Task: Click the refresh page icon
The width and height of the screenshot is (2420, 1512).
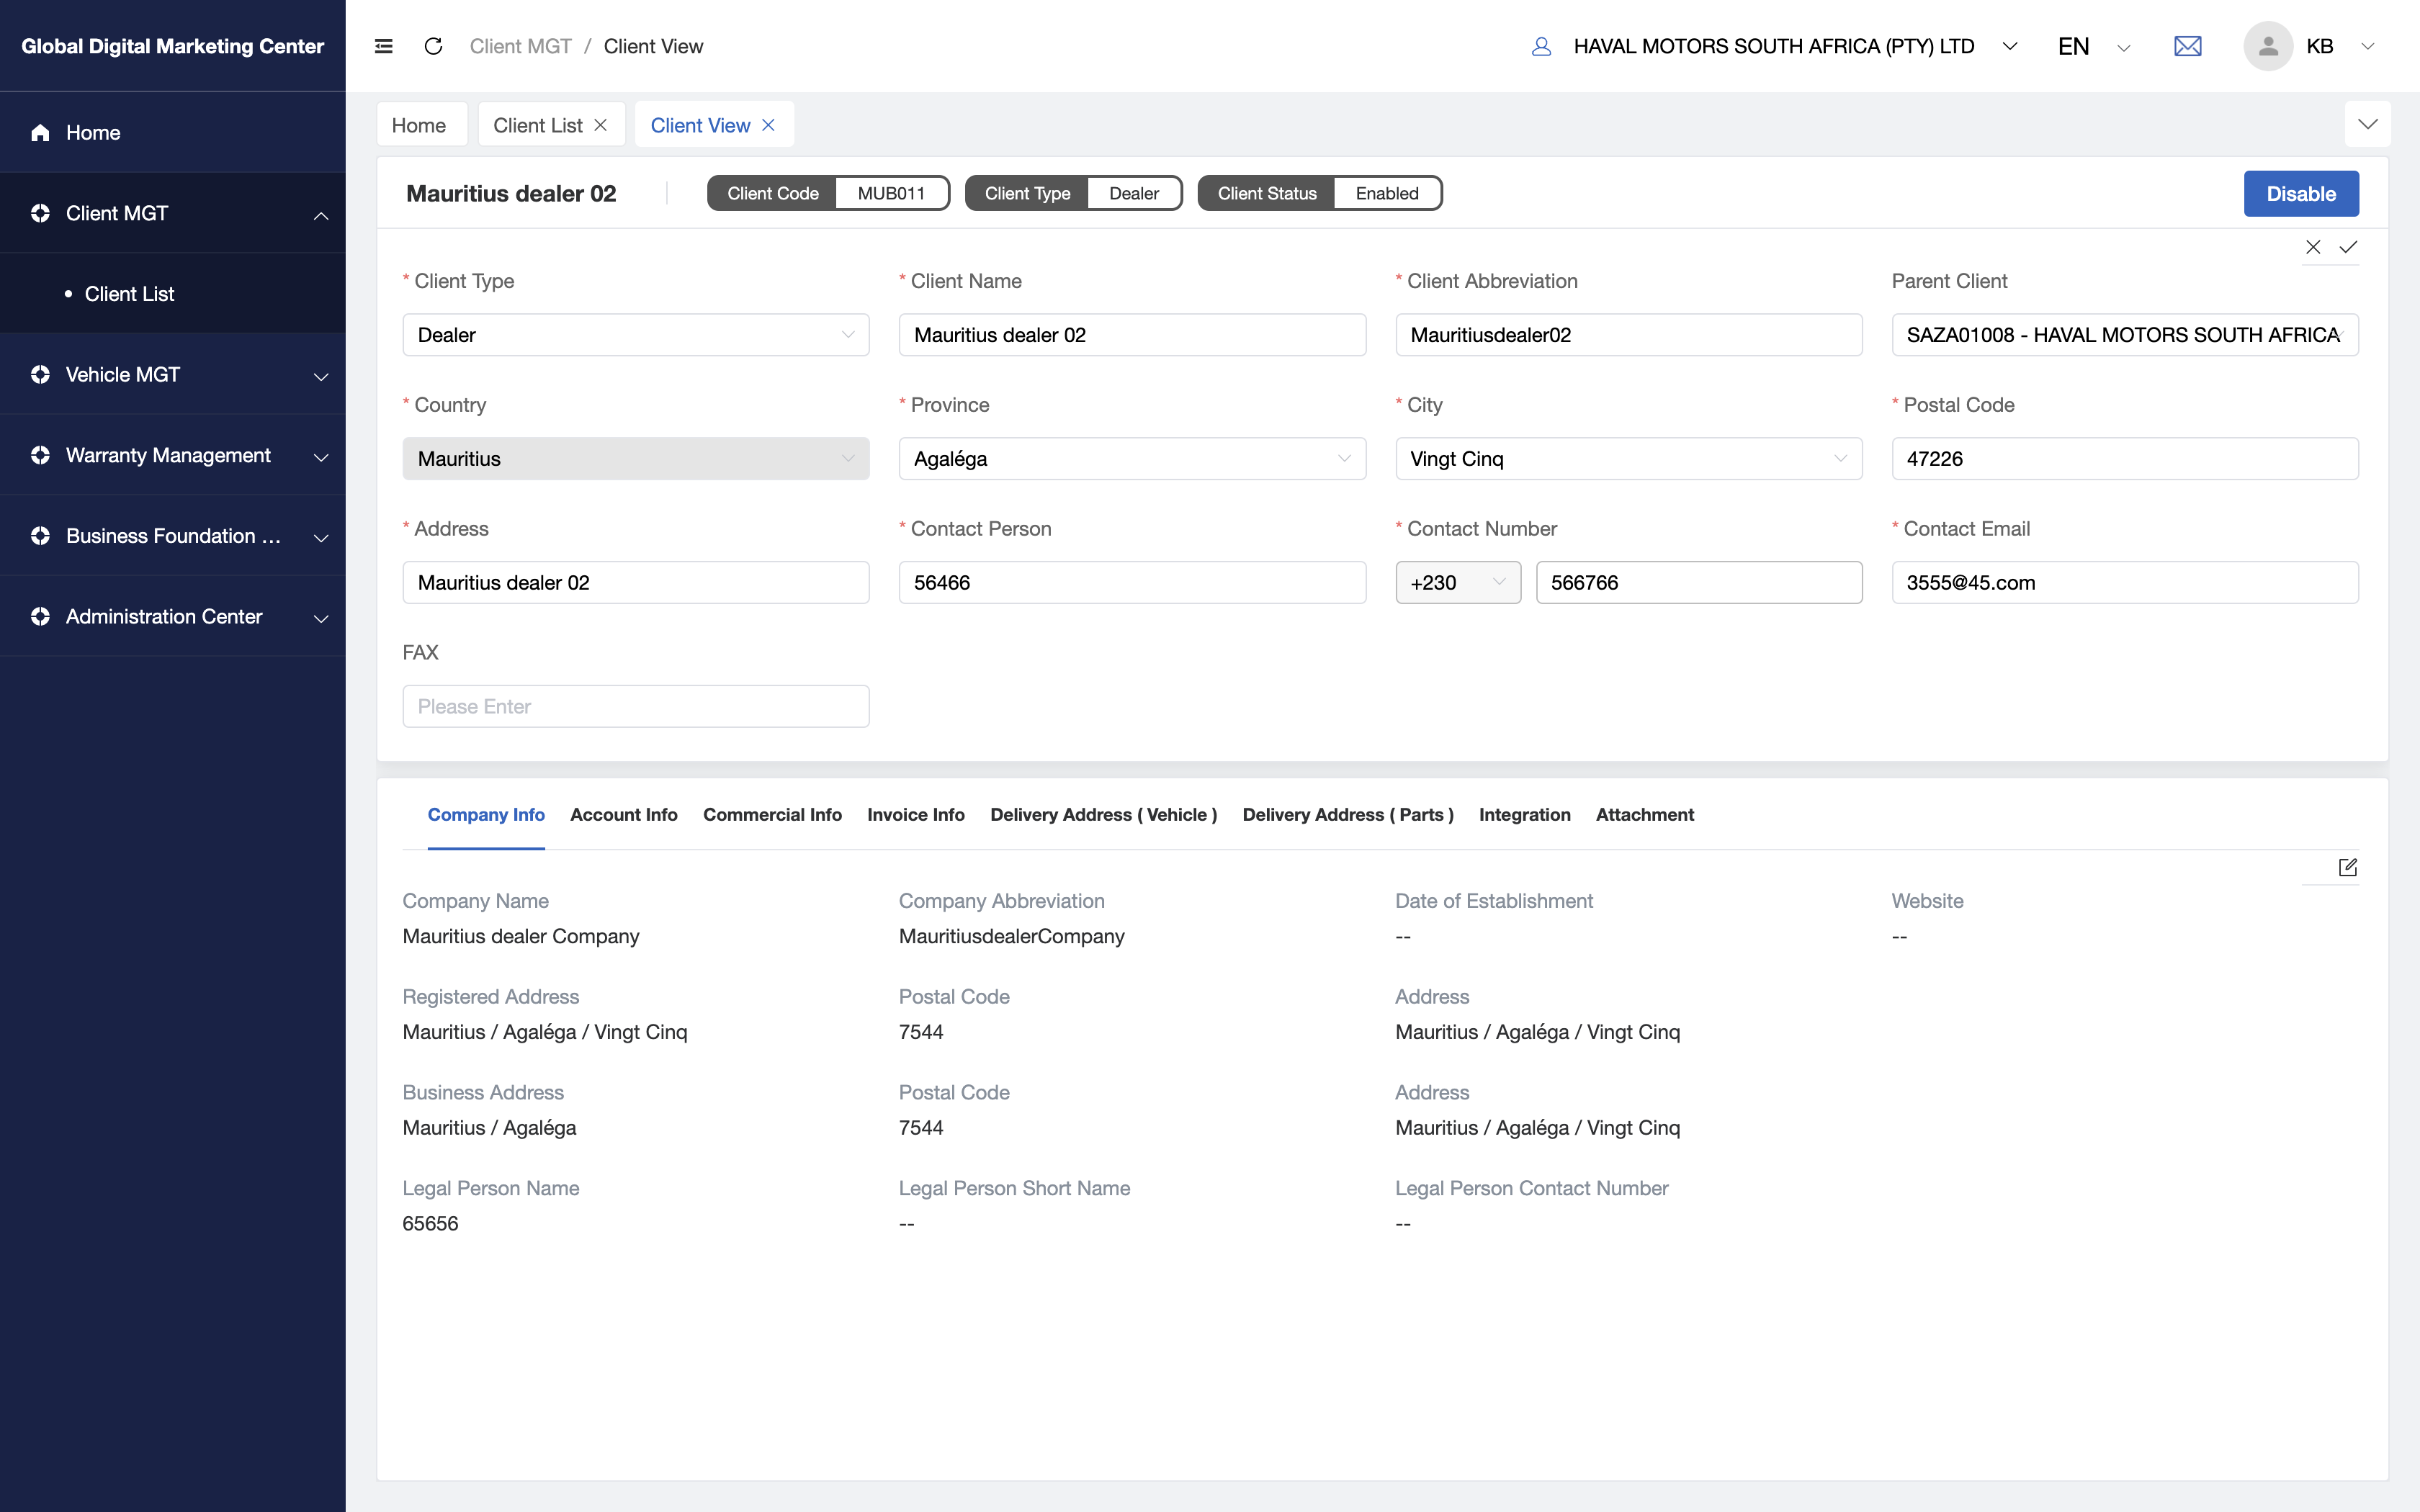Action: point(433,46)
